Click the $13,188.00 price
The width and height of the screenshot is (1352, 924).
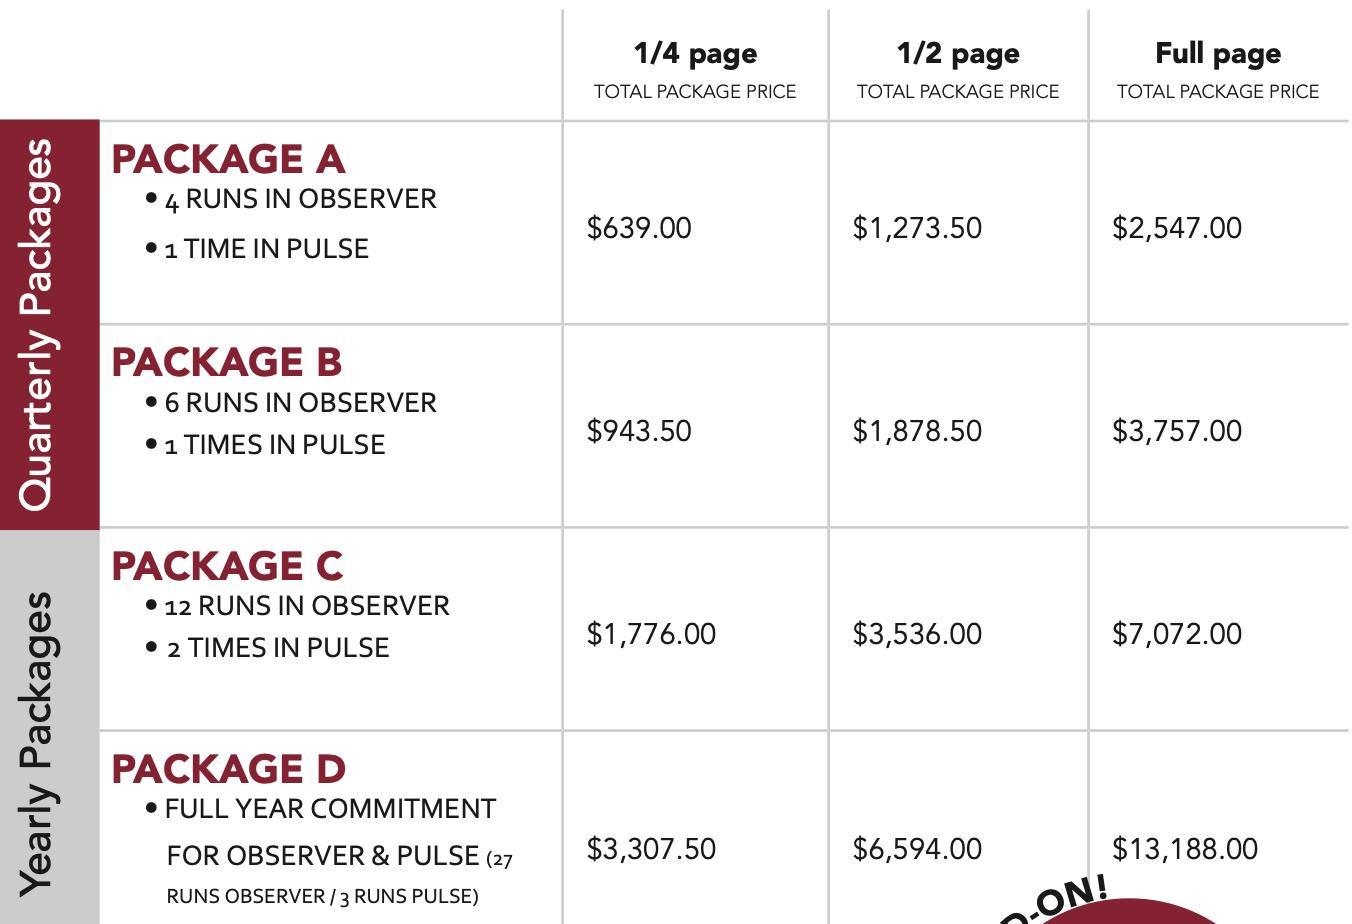point(1185,849)
